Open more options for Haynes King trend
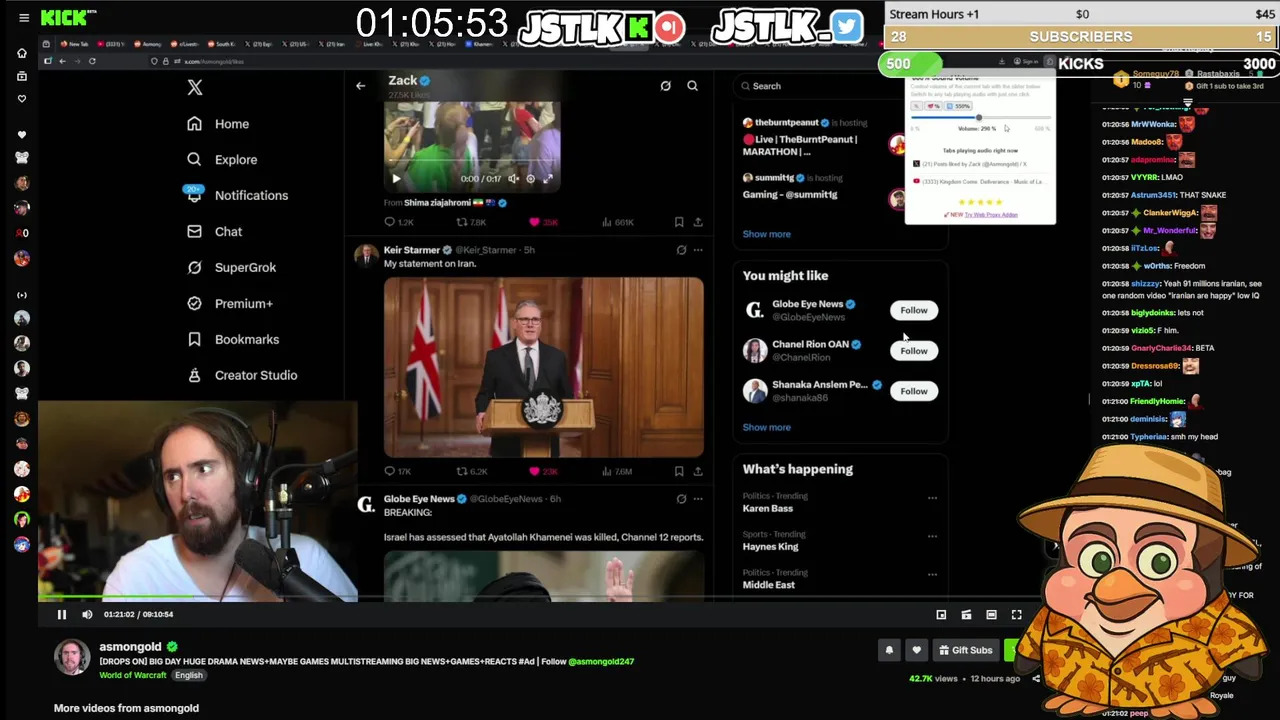Image resolution: width=1280 pixels, height=720 pixels. coord(932,536)
